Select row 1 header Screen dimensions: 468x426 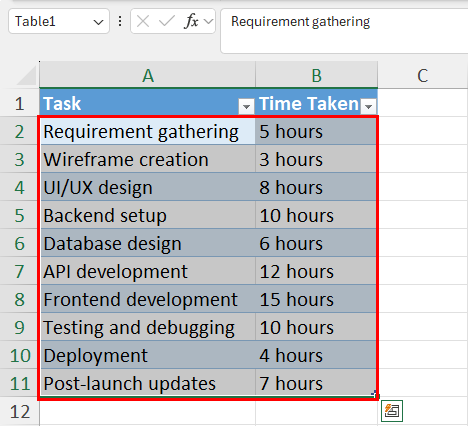[x=19, y=103]
